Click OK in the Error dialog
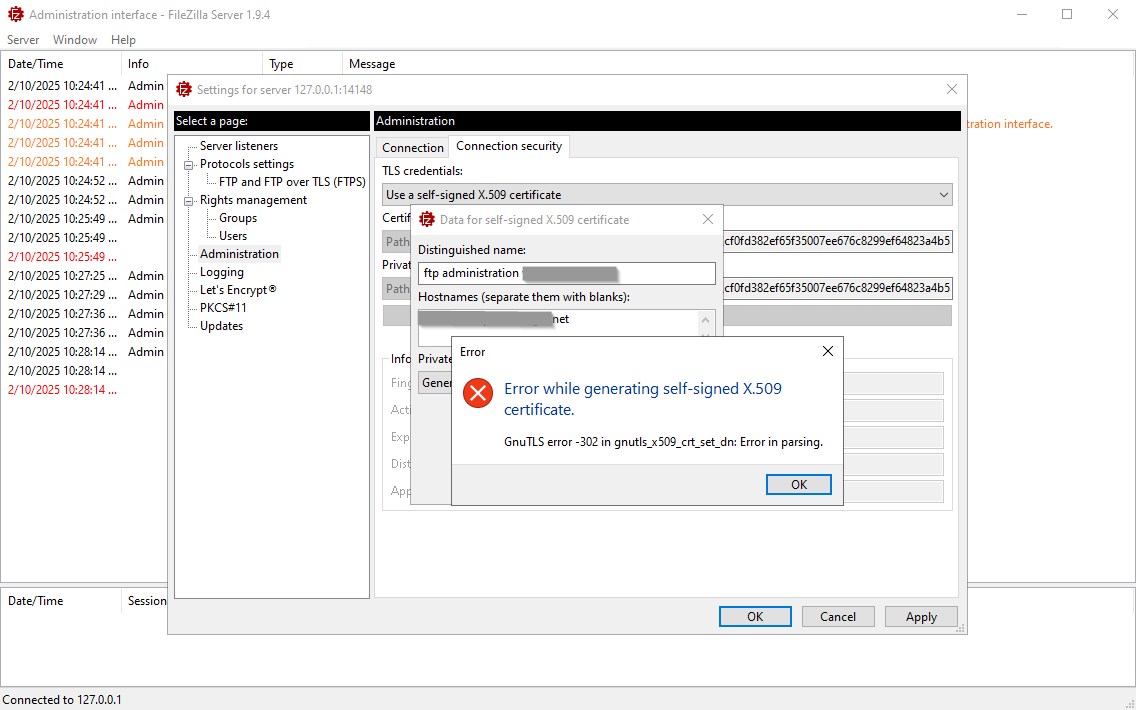This screenshot has width=1136, height=710. pyautogui.click(x=798, y=485)
